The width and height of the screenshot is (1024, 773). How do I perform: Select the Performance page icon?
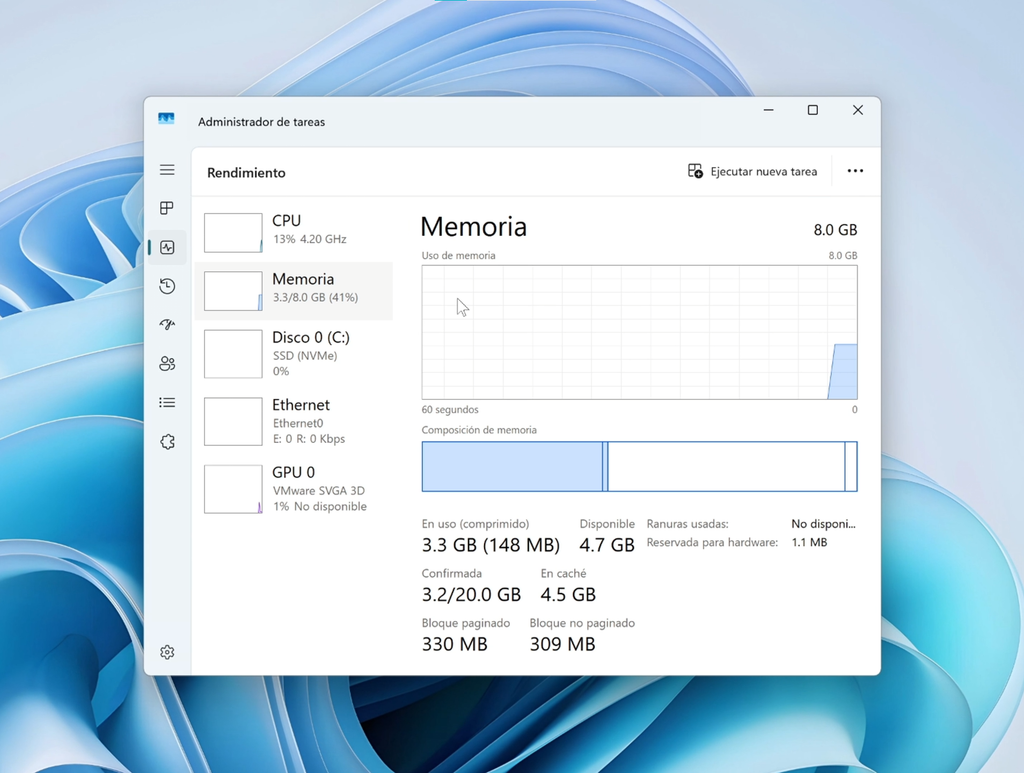coord(167,247)
